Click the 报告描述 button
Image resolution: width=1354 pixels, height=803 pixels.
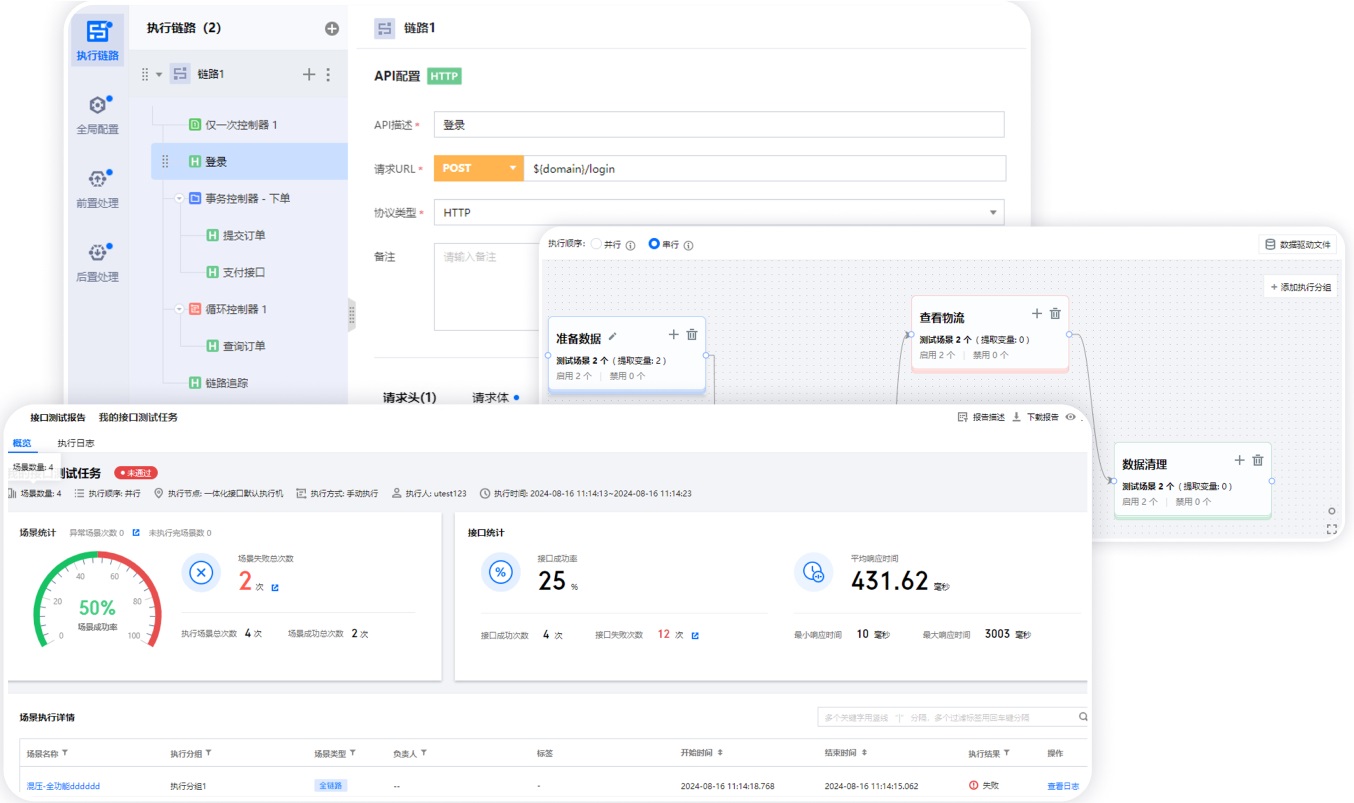tap(981, 417)
